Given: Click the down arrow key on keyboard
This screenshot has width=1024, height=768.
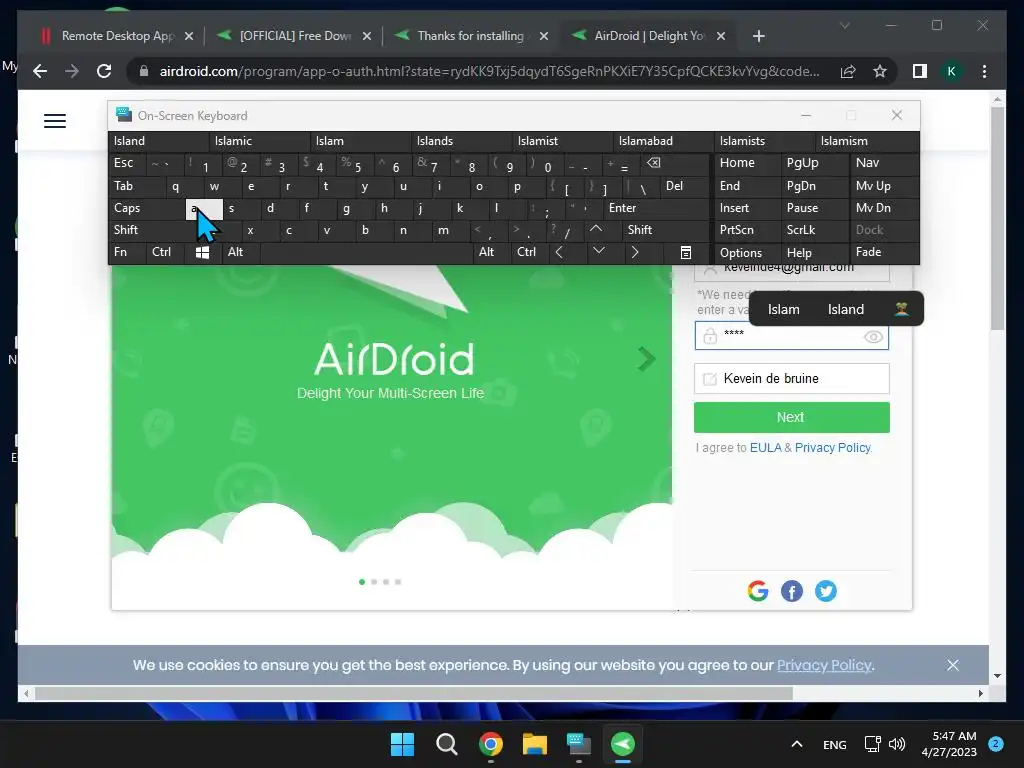Looking at the screenshot, I should (598, 251).
